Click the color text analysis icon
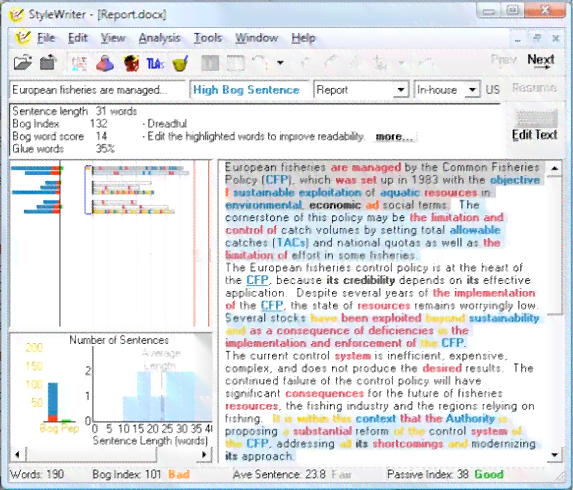Viewport: 573px width, 490px height. [x=79, y=64]
